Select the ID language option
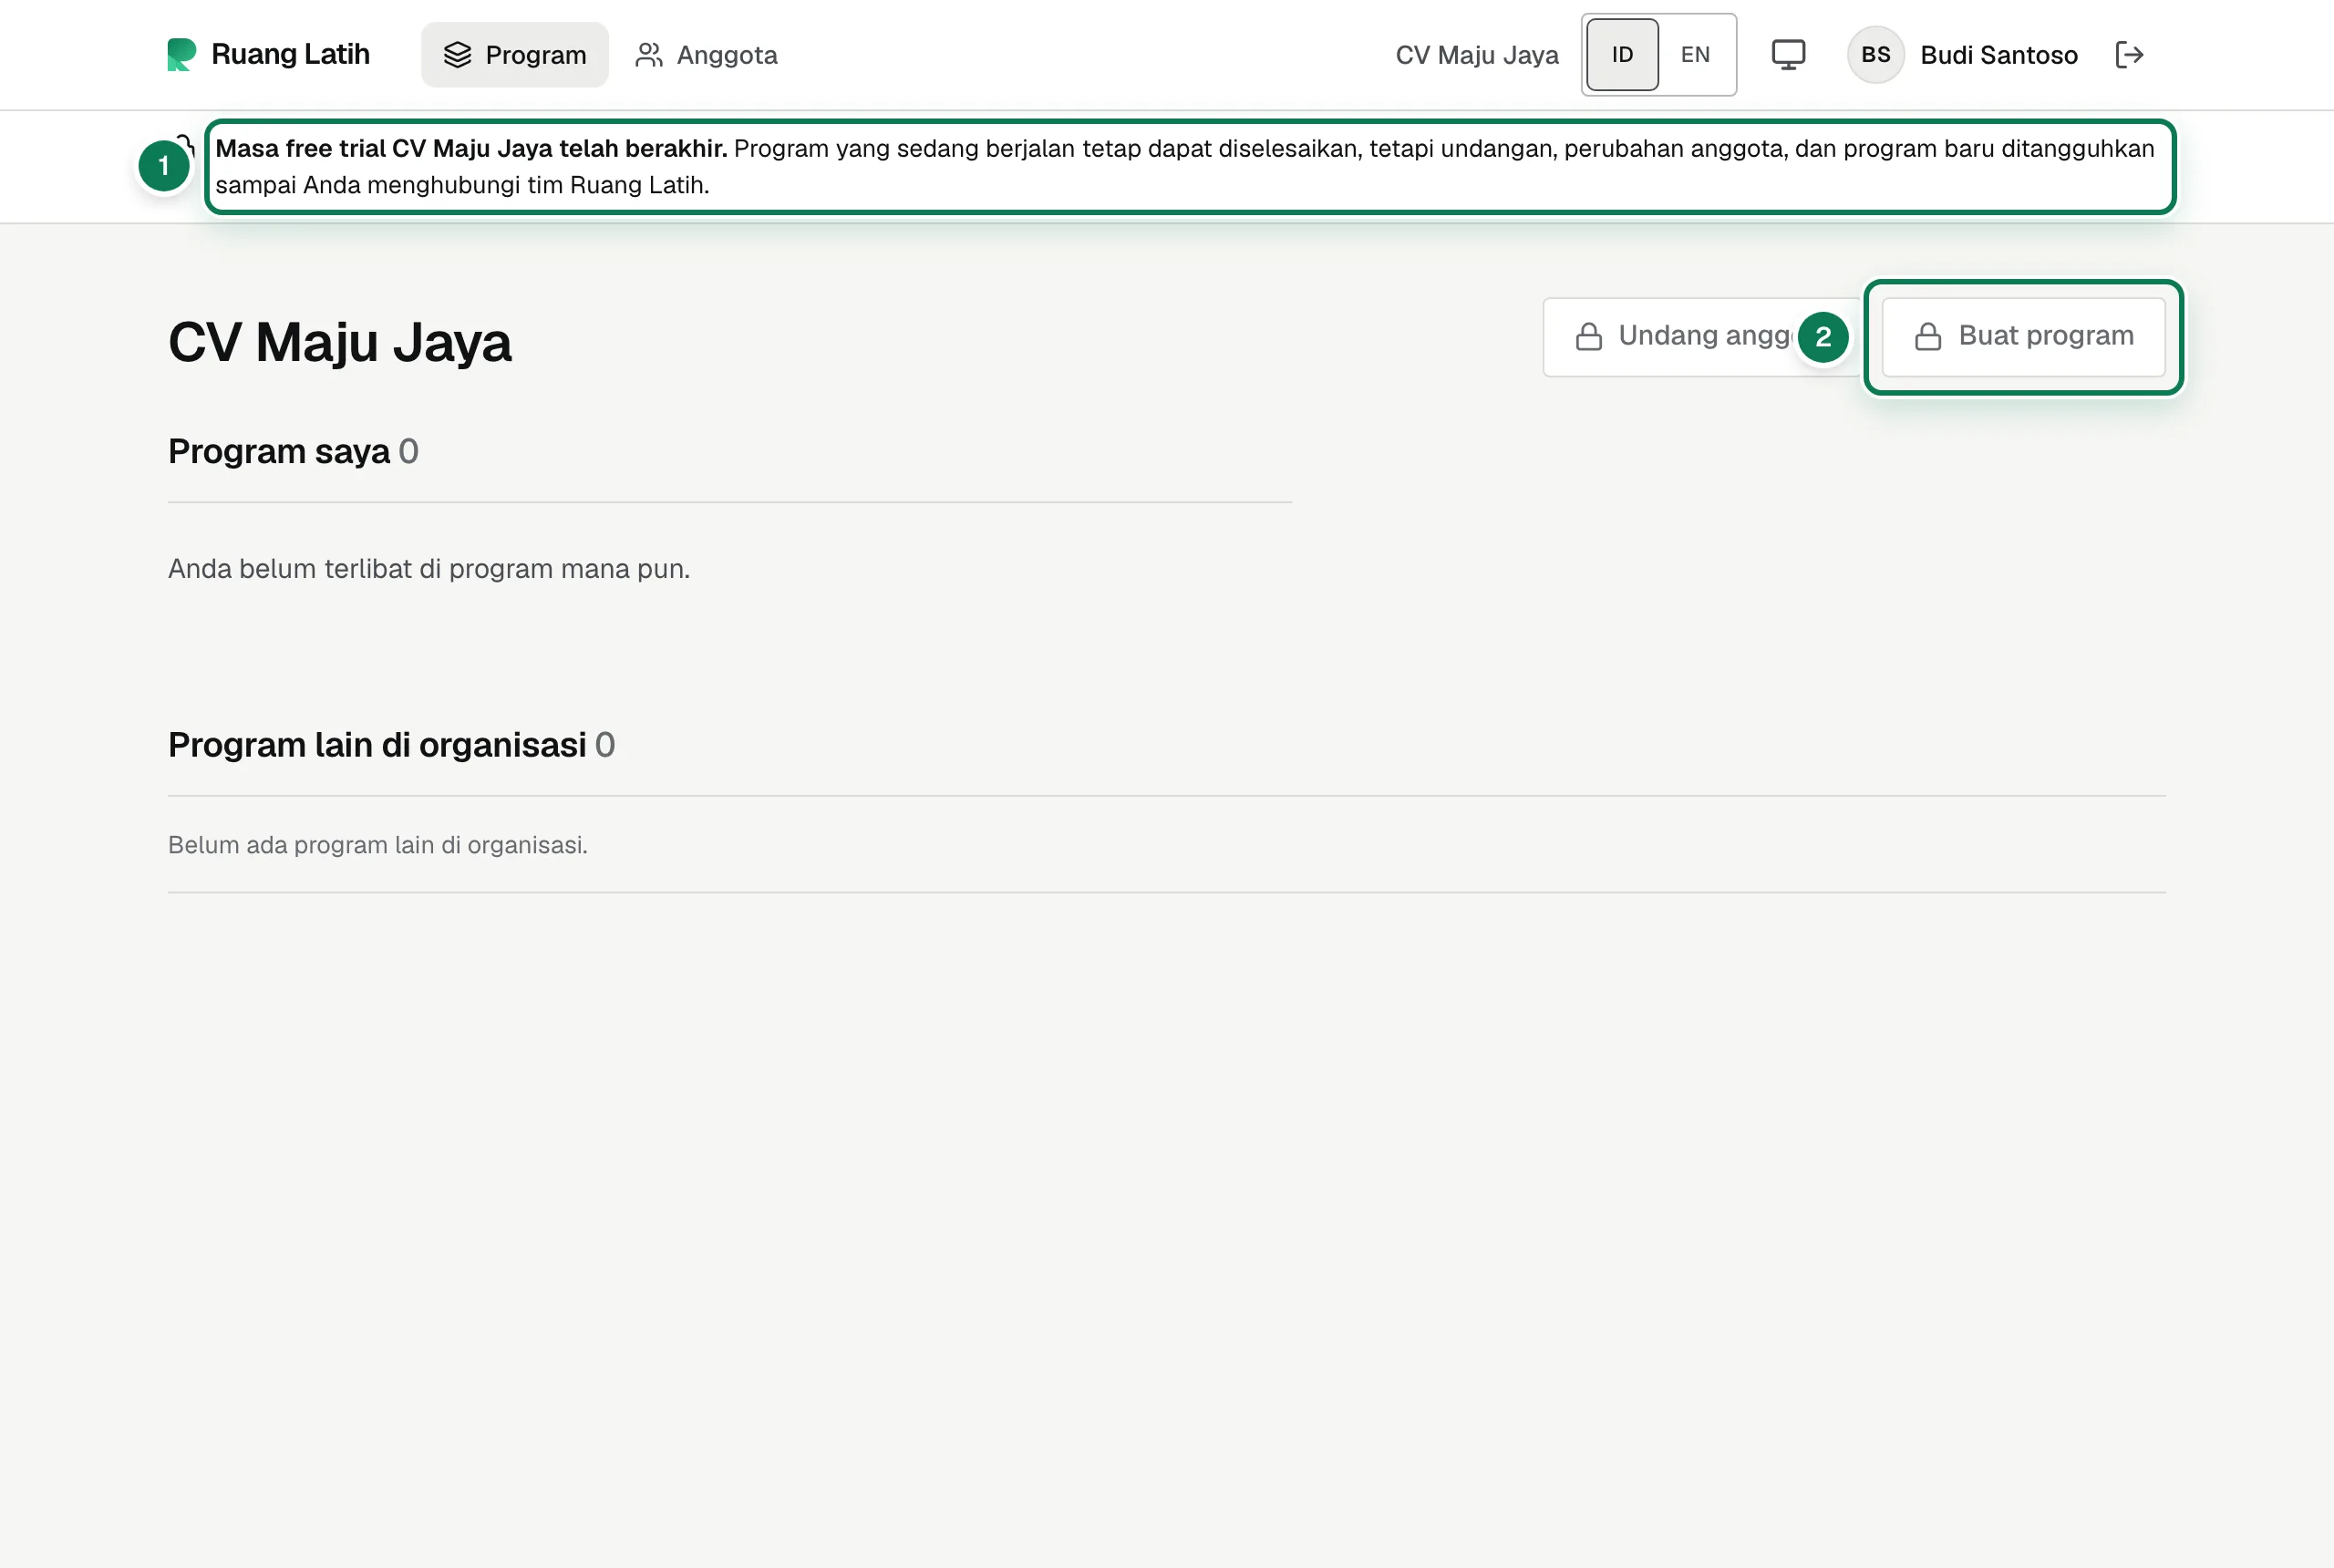Image resolution: width=2334 pixels, height=1568 pixels. pyautogui.click(x=1621, y=55)
